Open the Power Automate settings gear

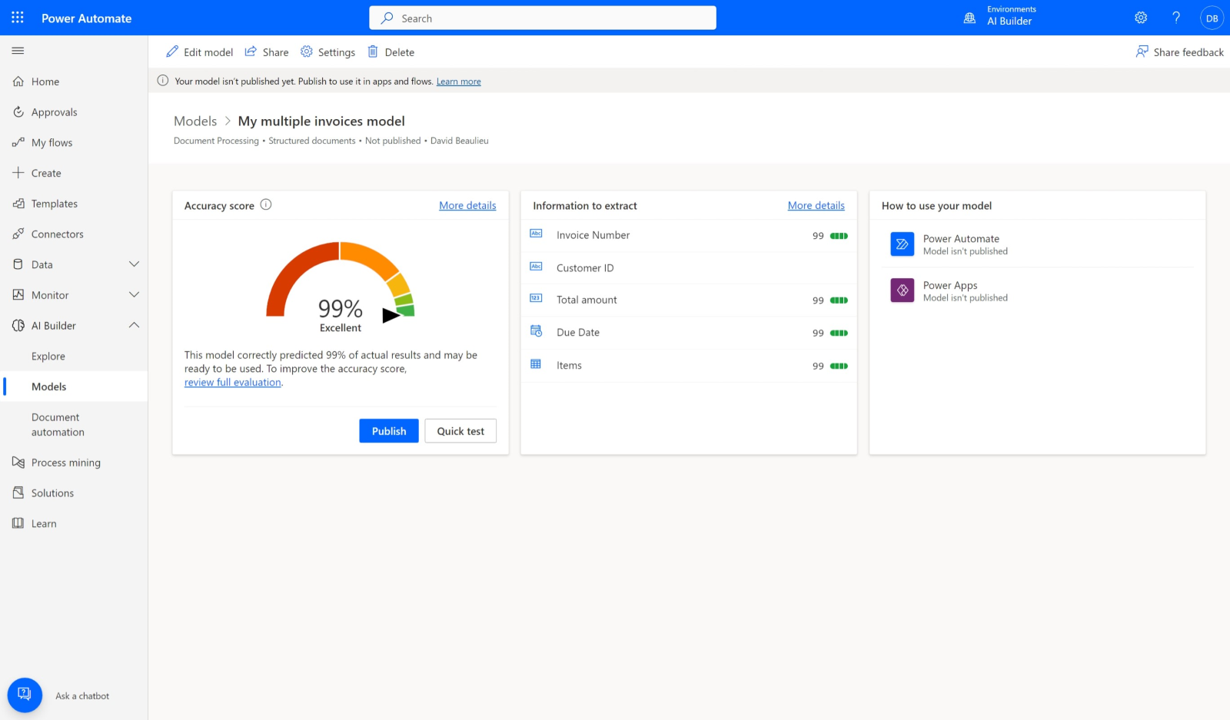click(x=1140, y=17)
